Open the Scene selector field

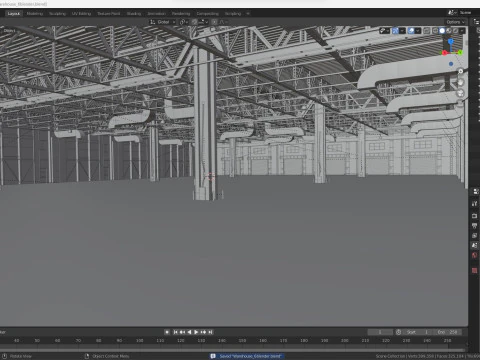point(469,12)
